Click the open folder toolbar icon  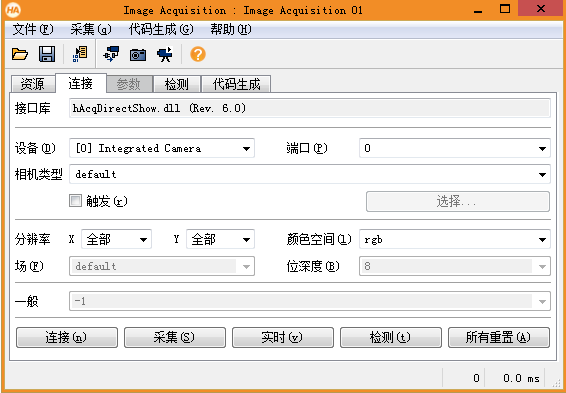coord(19,54)
